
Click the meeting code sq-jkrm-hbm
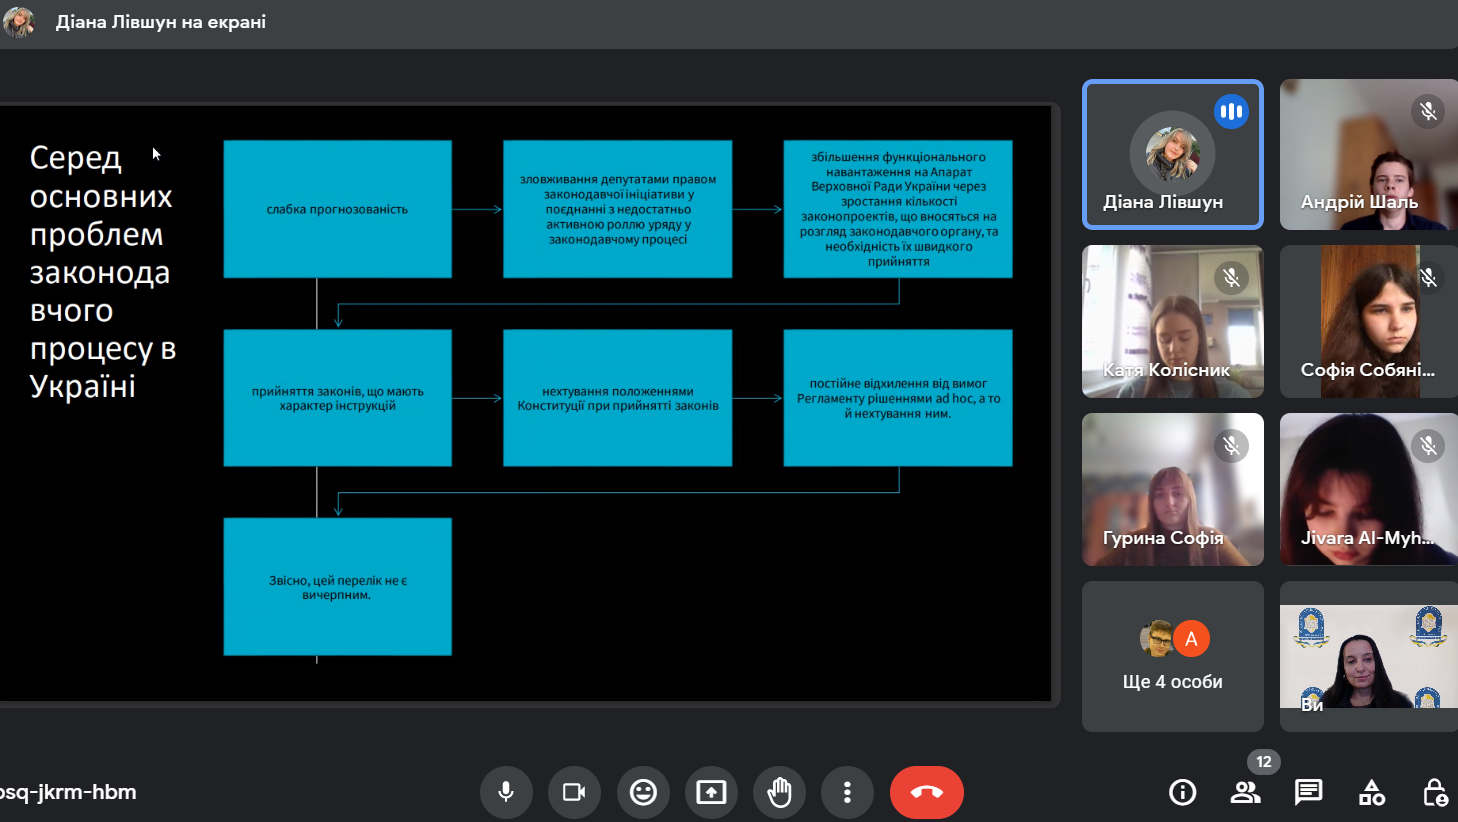(68, 792)
